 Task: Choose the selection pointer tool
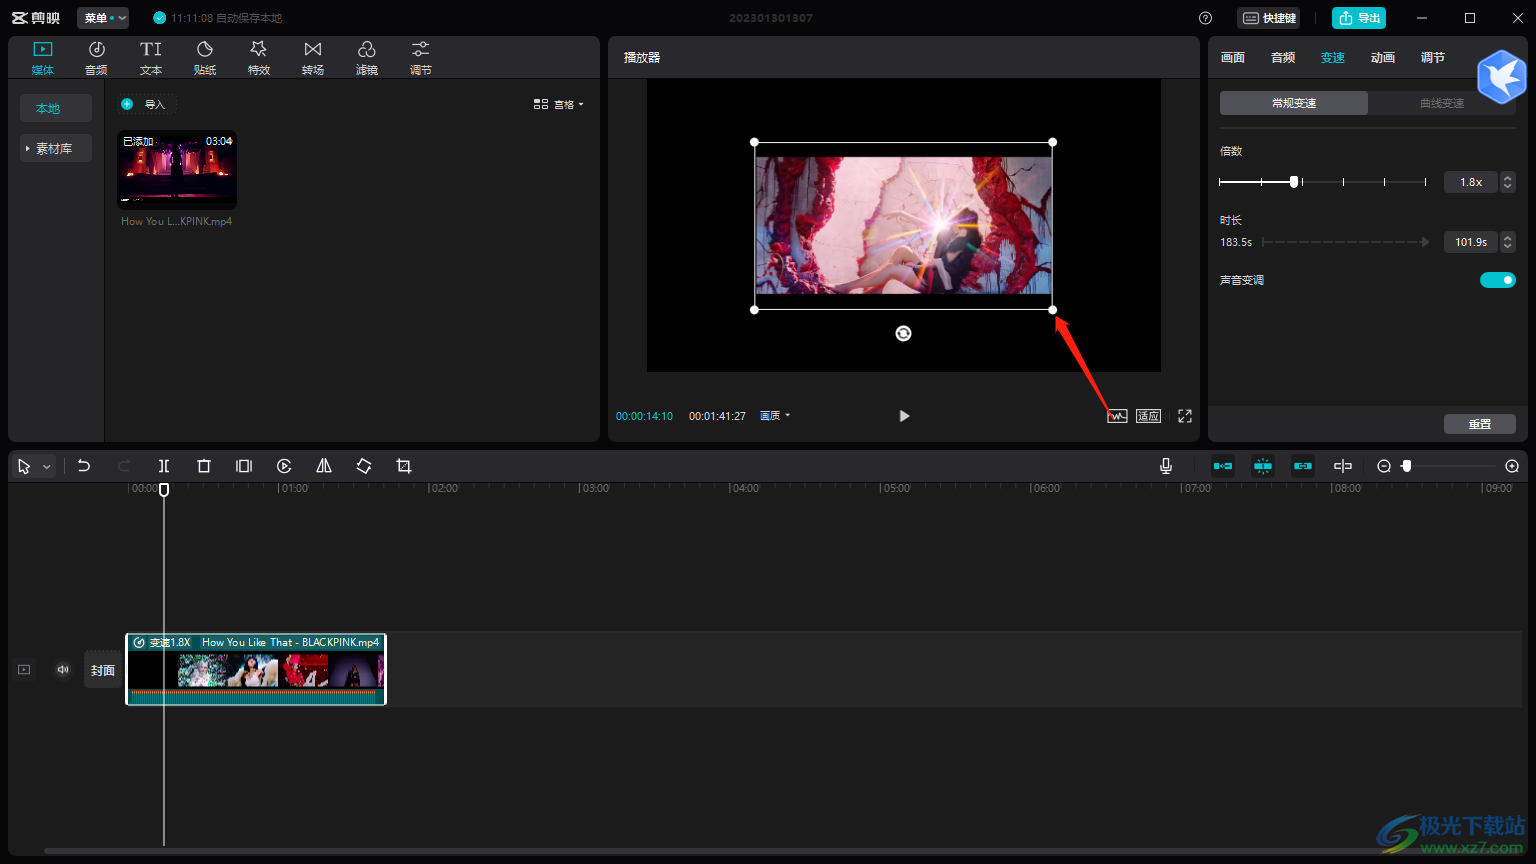tap(24, 466)
